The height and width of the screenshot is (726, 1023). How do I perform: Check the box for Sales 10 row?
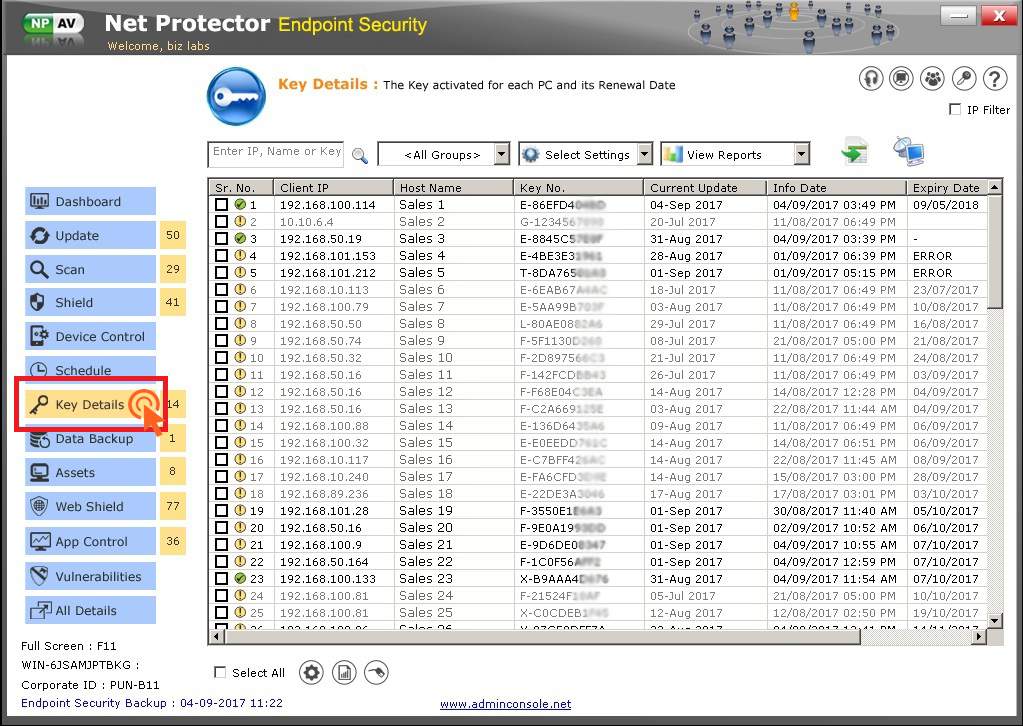point(222,357)
